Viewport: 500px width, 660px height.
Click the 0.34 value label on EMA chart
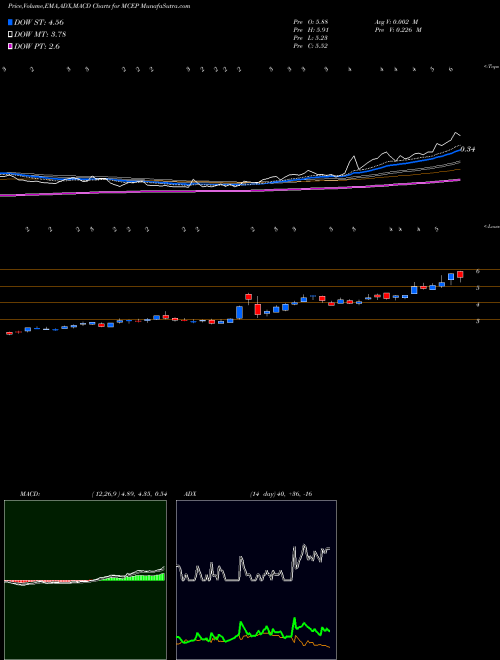[x=468, y=149]
